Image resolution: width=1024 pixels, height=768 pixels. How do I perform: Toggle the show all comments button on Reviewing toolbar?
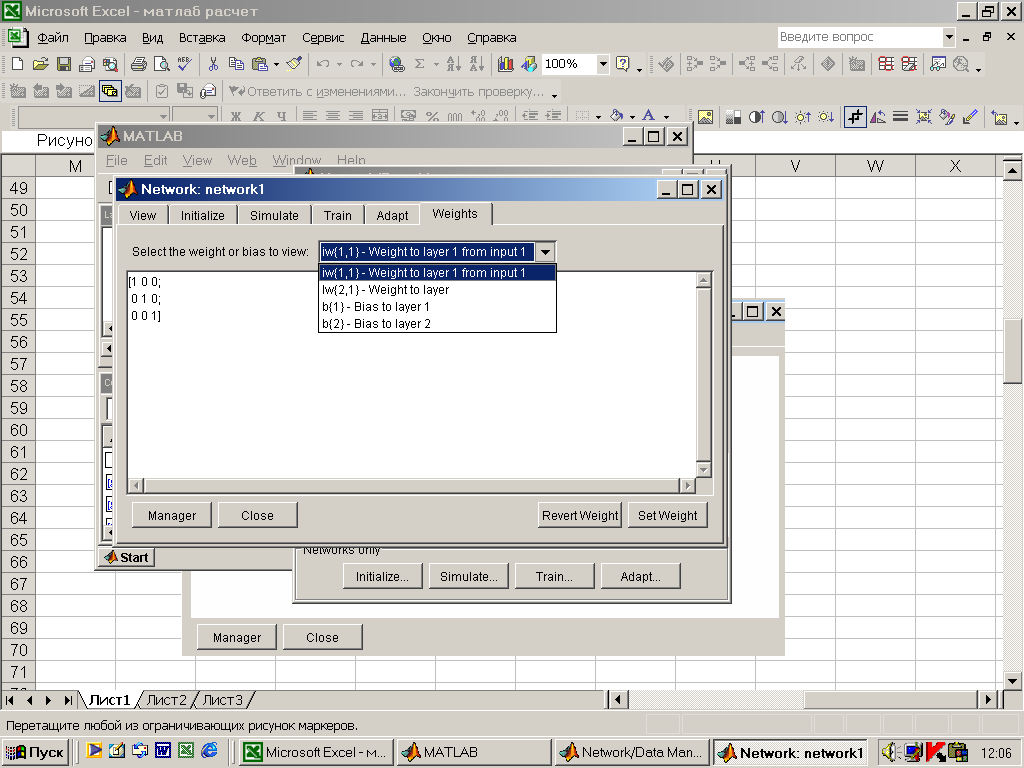pos(110,91)
